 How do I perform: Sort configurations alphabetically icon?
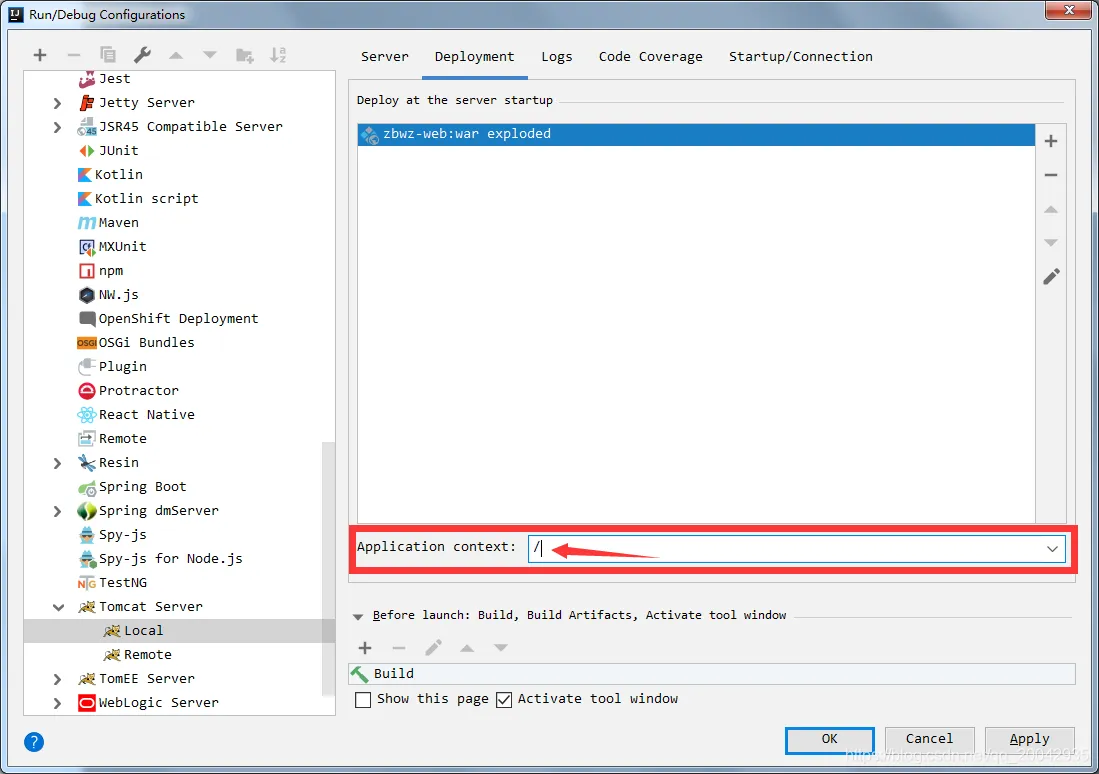pyautogui.click(x=278, y=55)
